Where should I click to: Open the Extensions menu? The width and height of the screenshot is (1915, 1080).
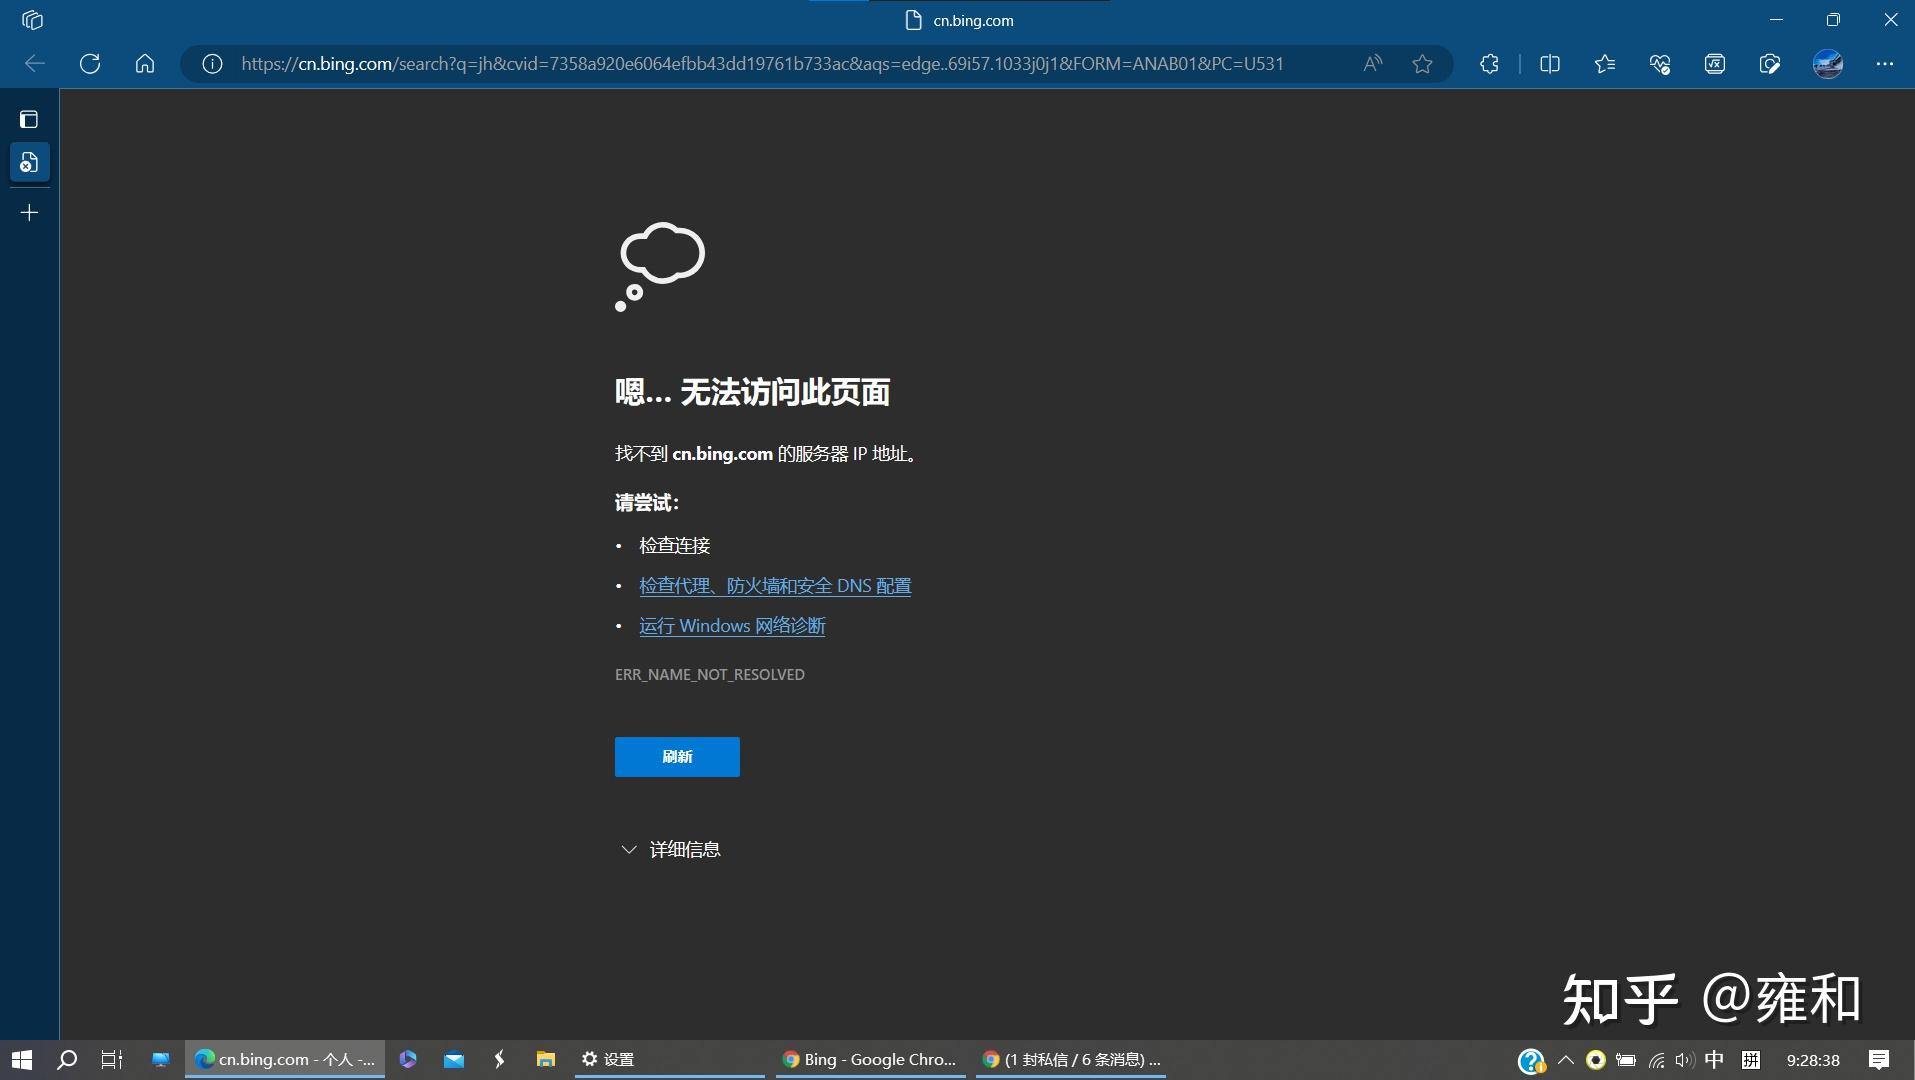click(x=1489, y=64)
